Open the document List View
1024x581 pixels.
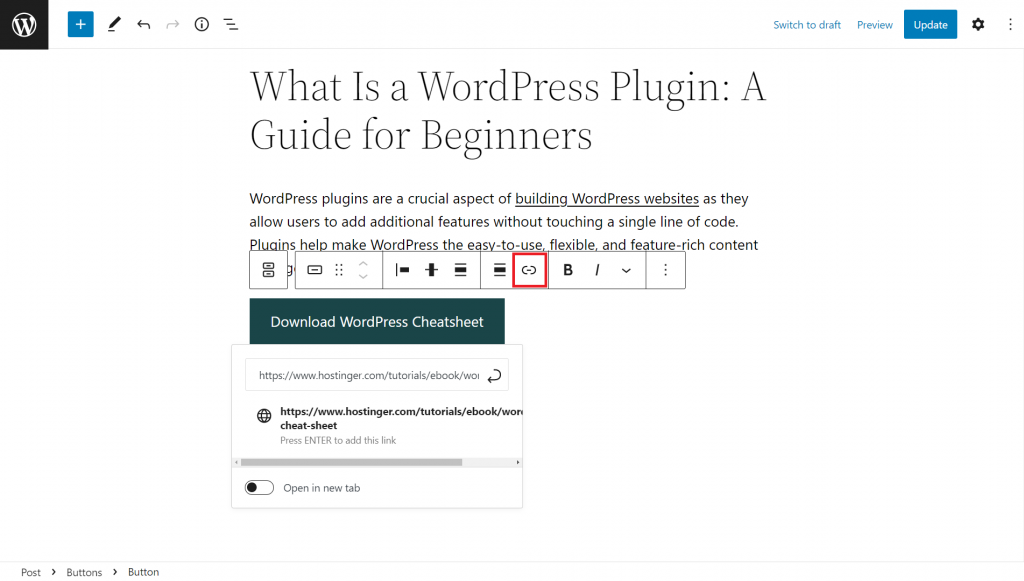click(231, 24)
